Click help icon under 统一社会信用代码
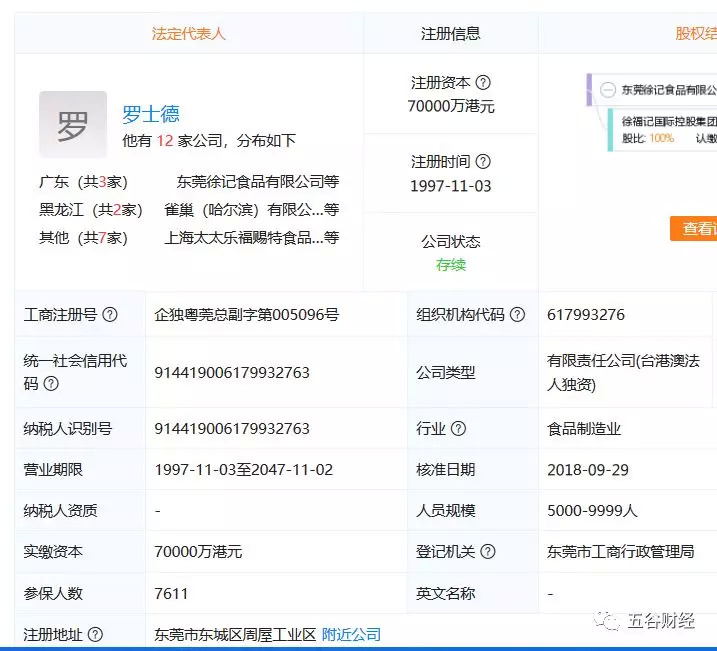This screenshot has width=717, height=651. pyautogui.click(x=51, y=383)
